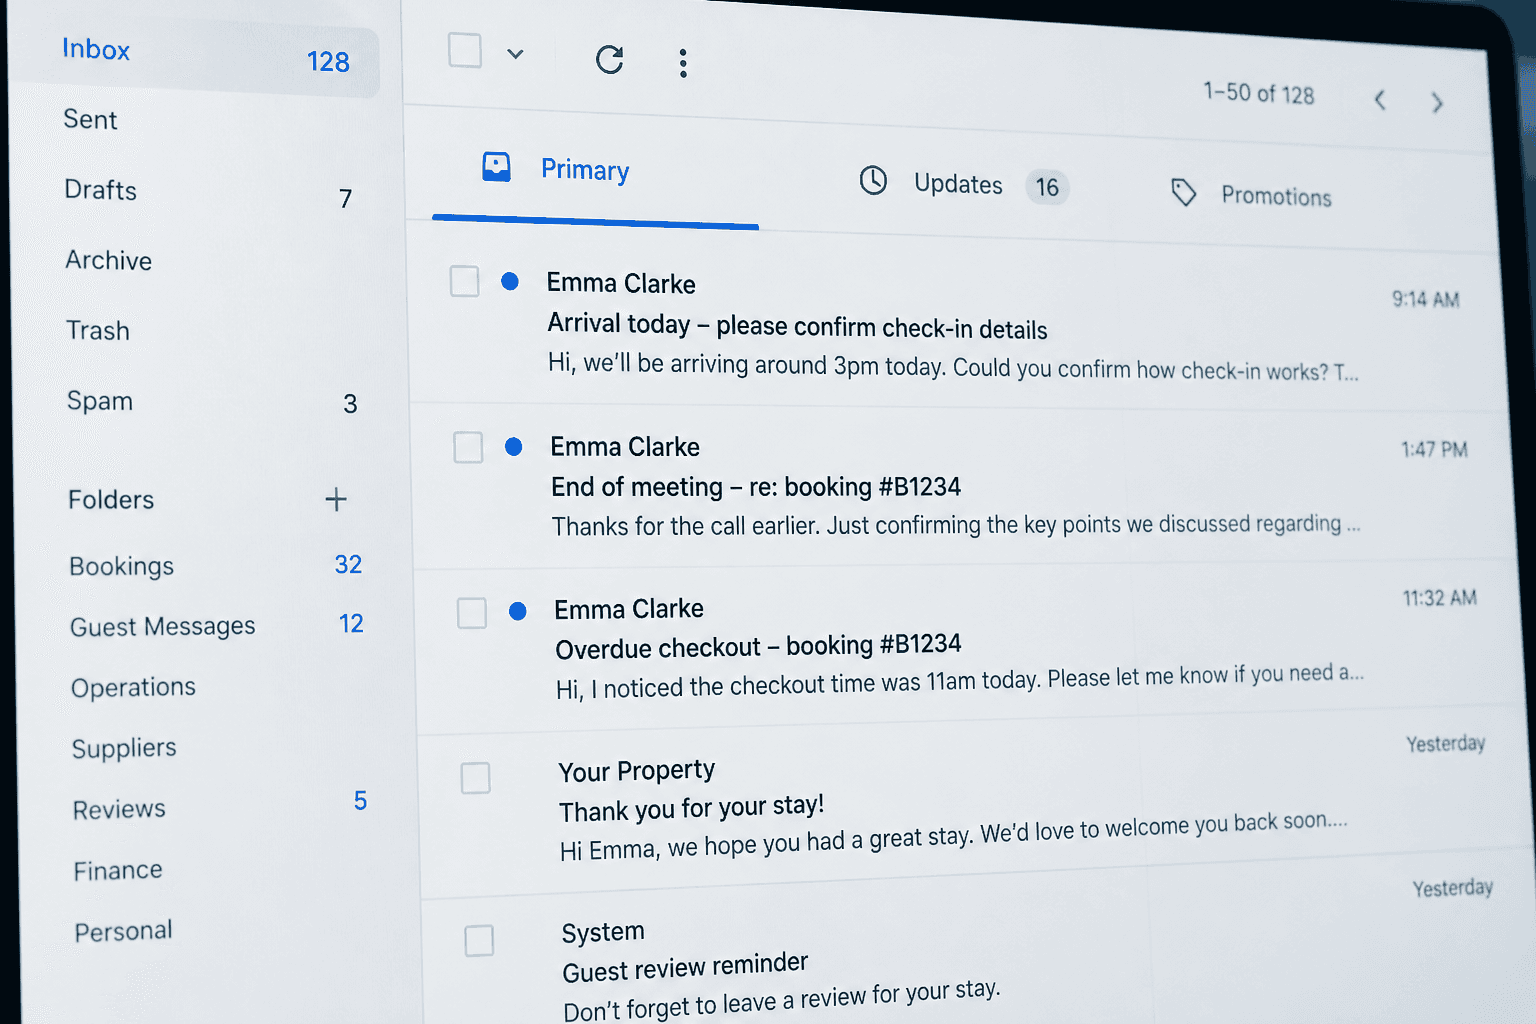The width and height of the screenshot is (1536, 1024).
Task: Click the clock icon beside Updates
Action: [873, 180]
